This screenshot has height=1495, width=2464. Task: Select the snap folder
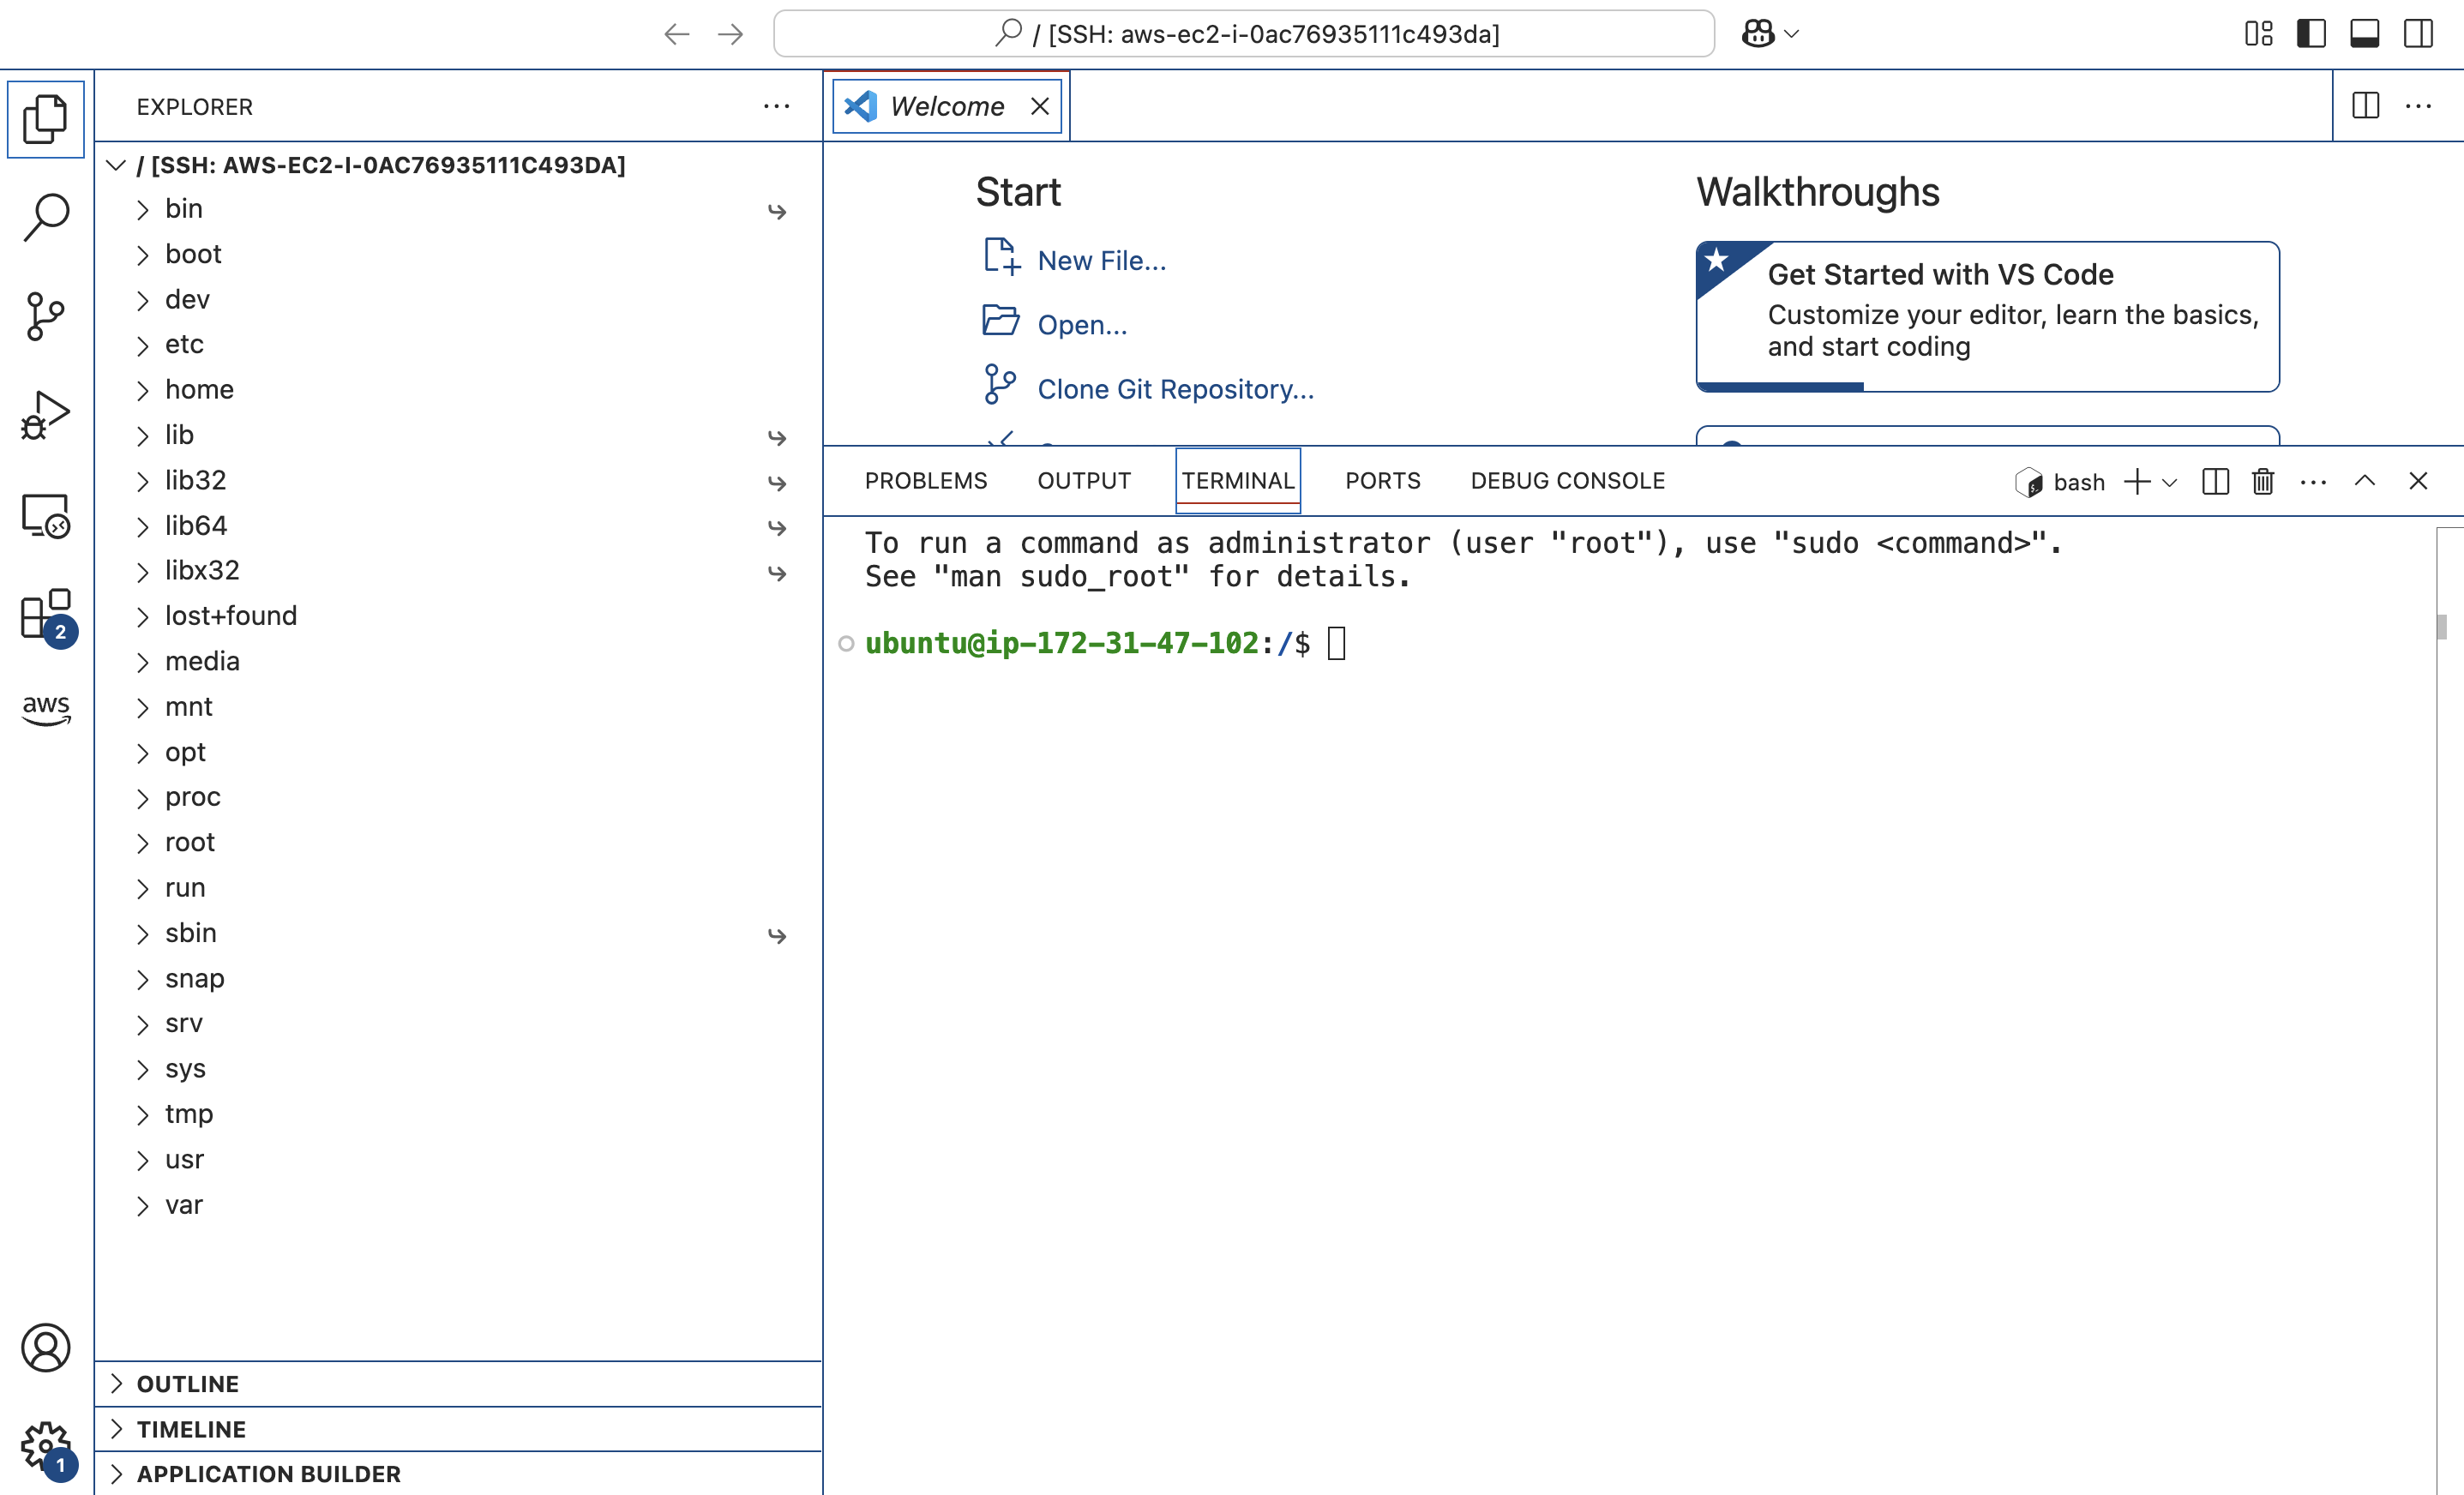[458, 978]
